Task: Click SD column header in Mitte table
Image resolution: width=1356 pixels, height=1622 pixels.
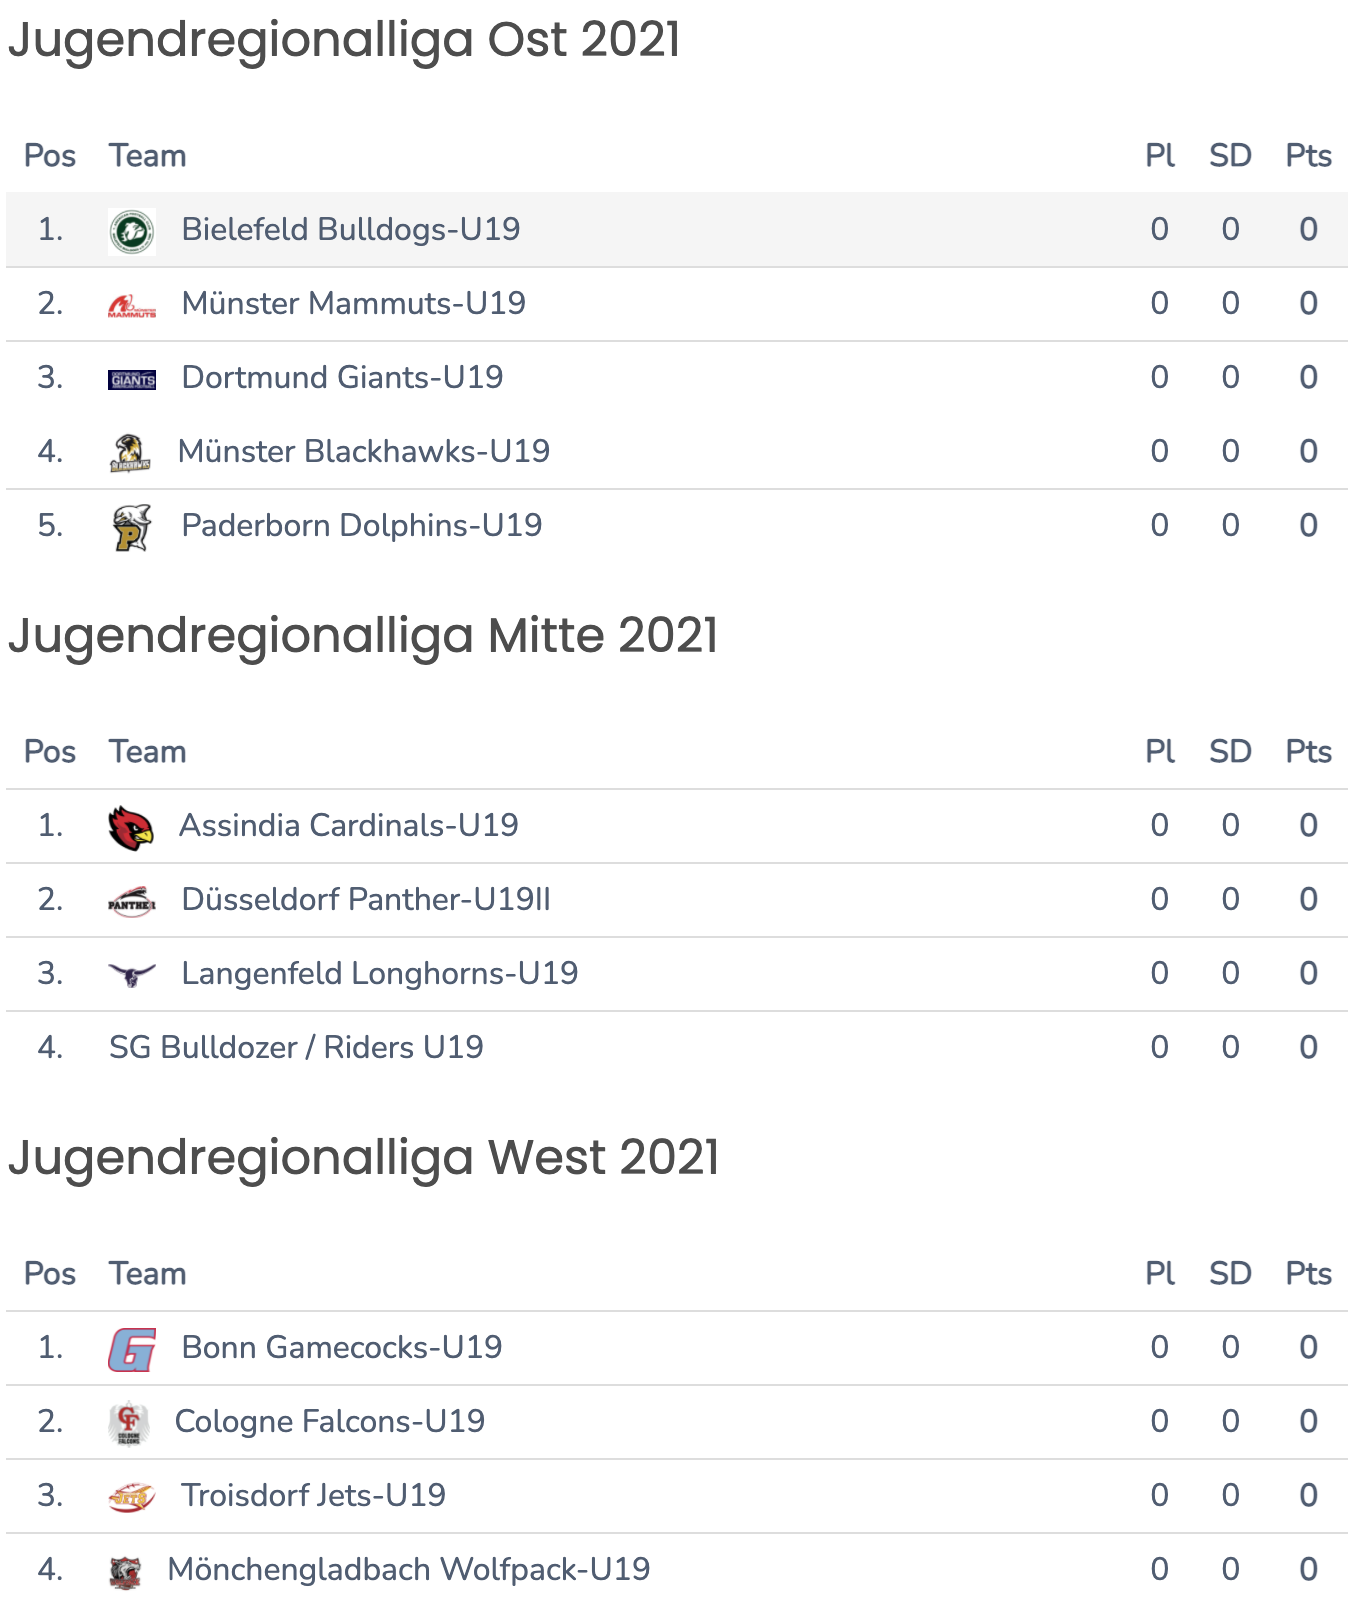Action: coord(1230,752)
